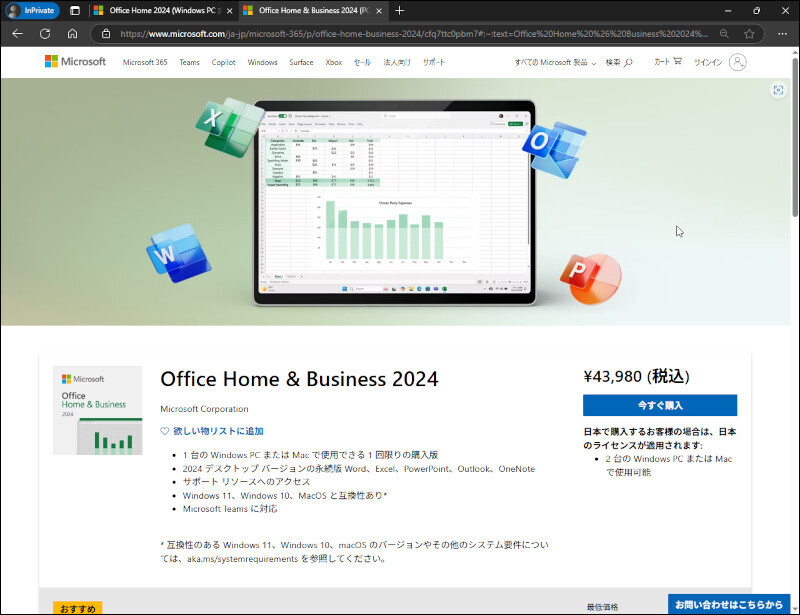The height and width of the screenshot is (615, 800).
Task: Open the tab actions menu icon
Action: click(x=75, y=10)
